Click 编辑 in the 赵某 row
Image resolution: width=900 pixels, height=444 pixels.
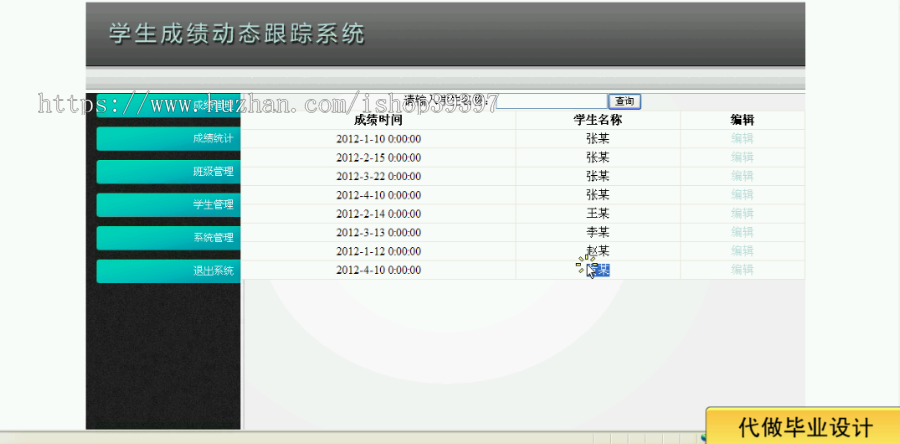[742, 251]
